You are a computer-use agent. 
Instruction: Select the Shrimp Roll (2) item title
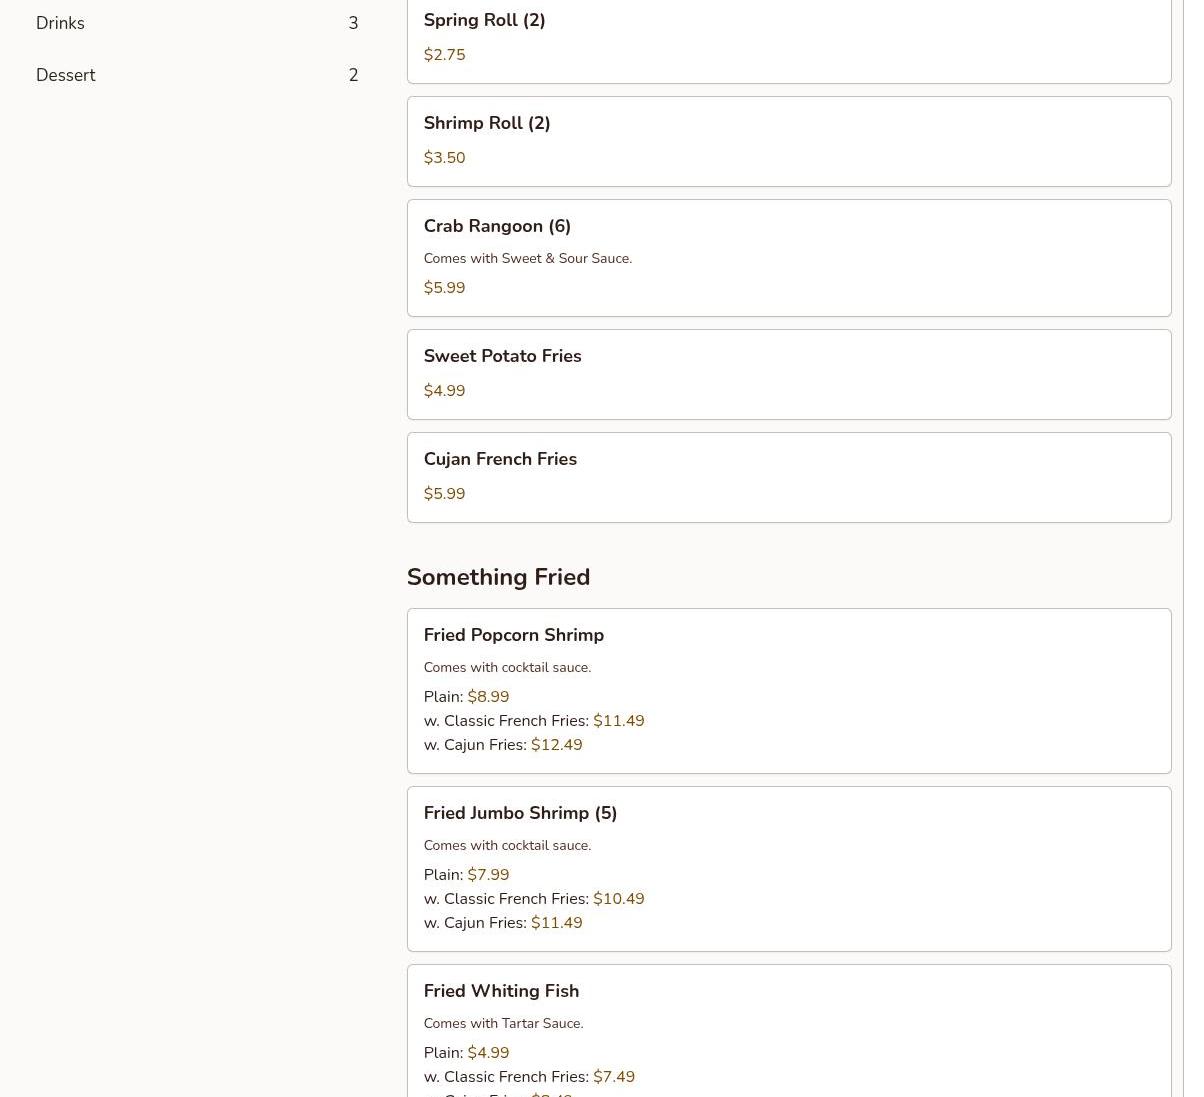[487, 123]
